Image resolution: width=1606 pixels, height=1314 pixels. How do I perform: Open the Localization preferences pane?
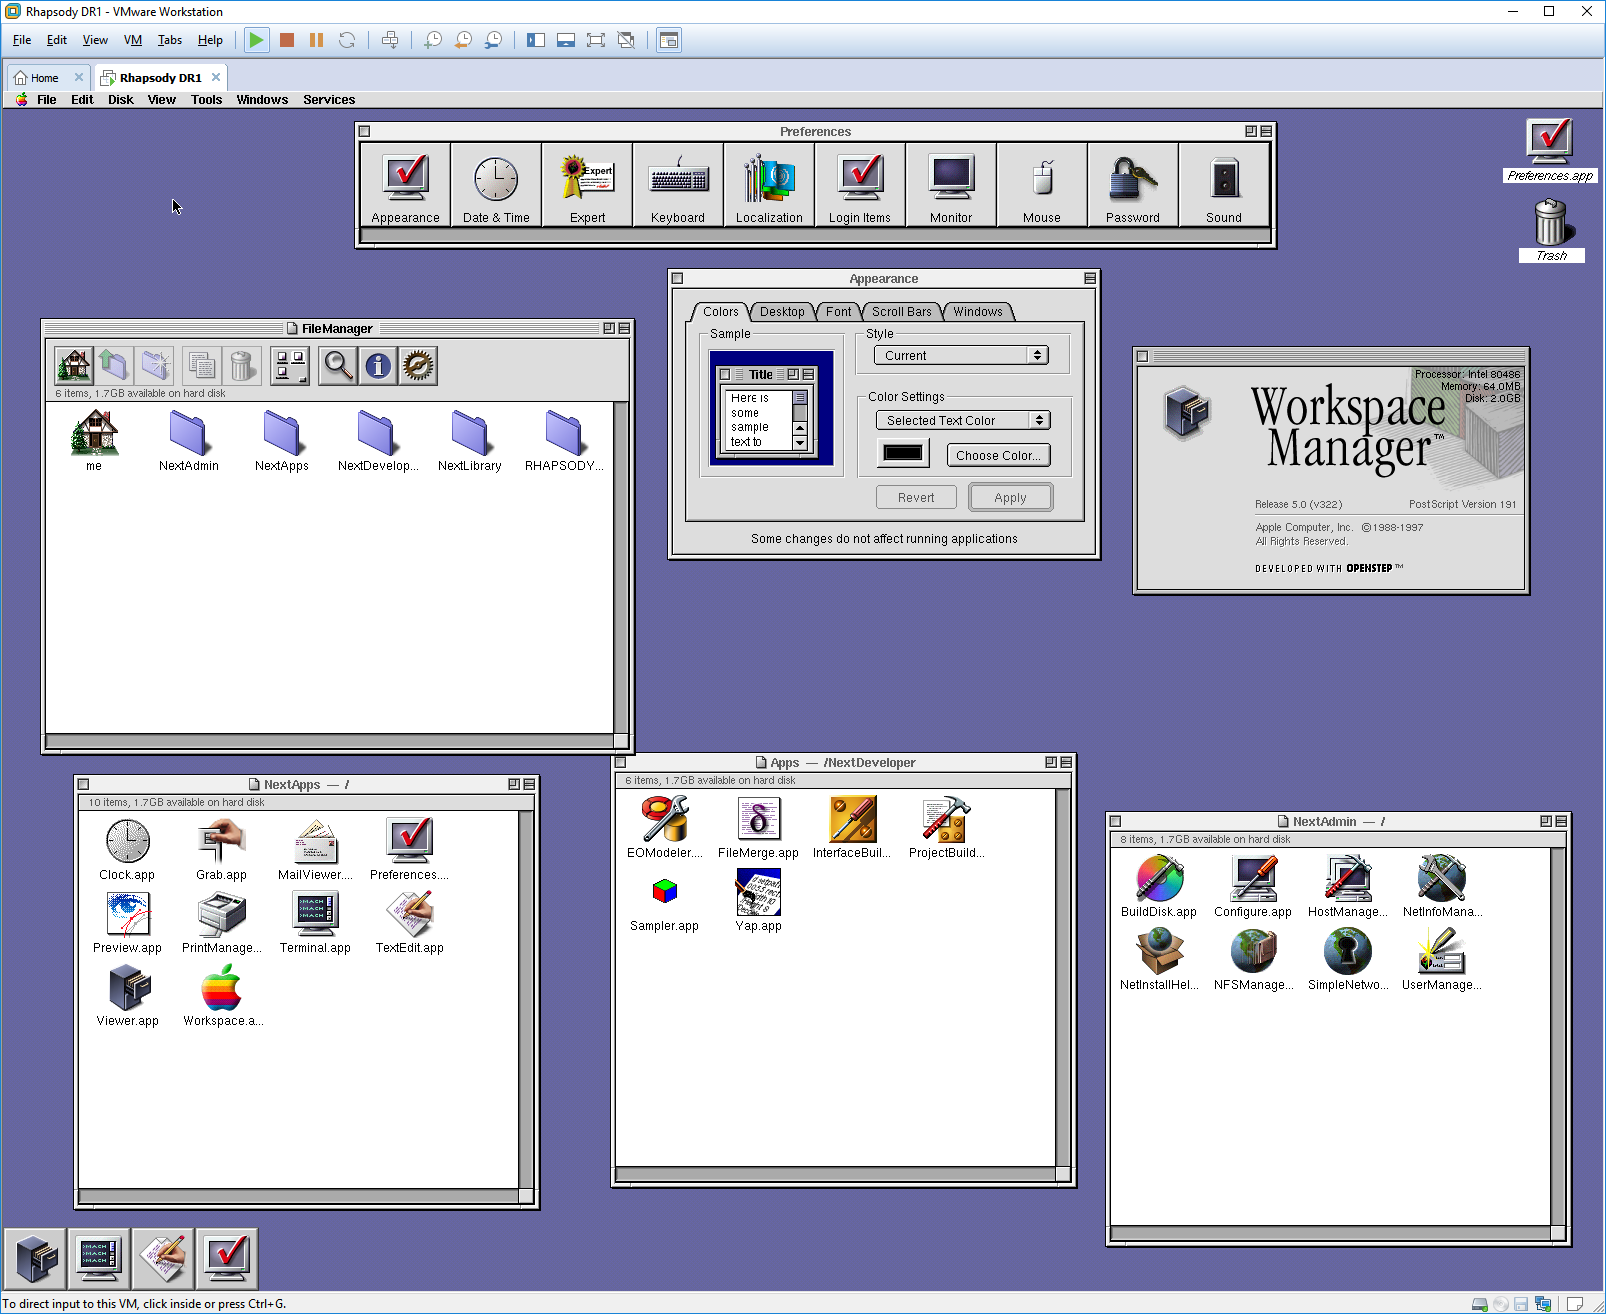[769, 185]
